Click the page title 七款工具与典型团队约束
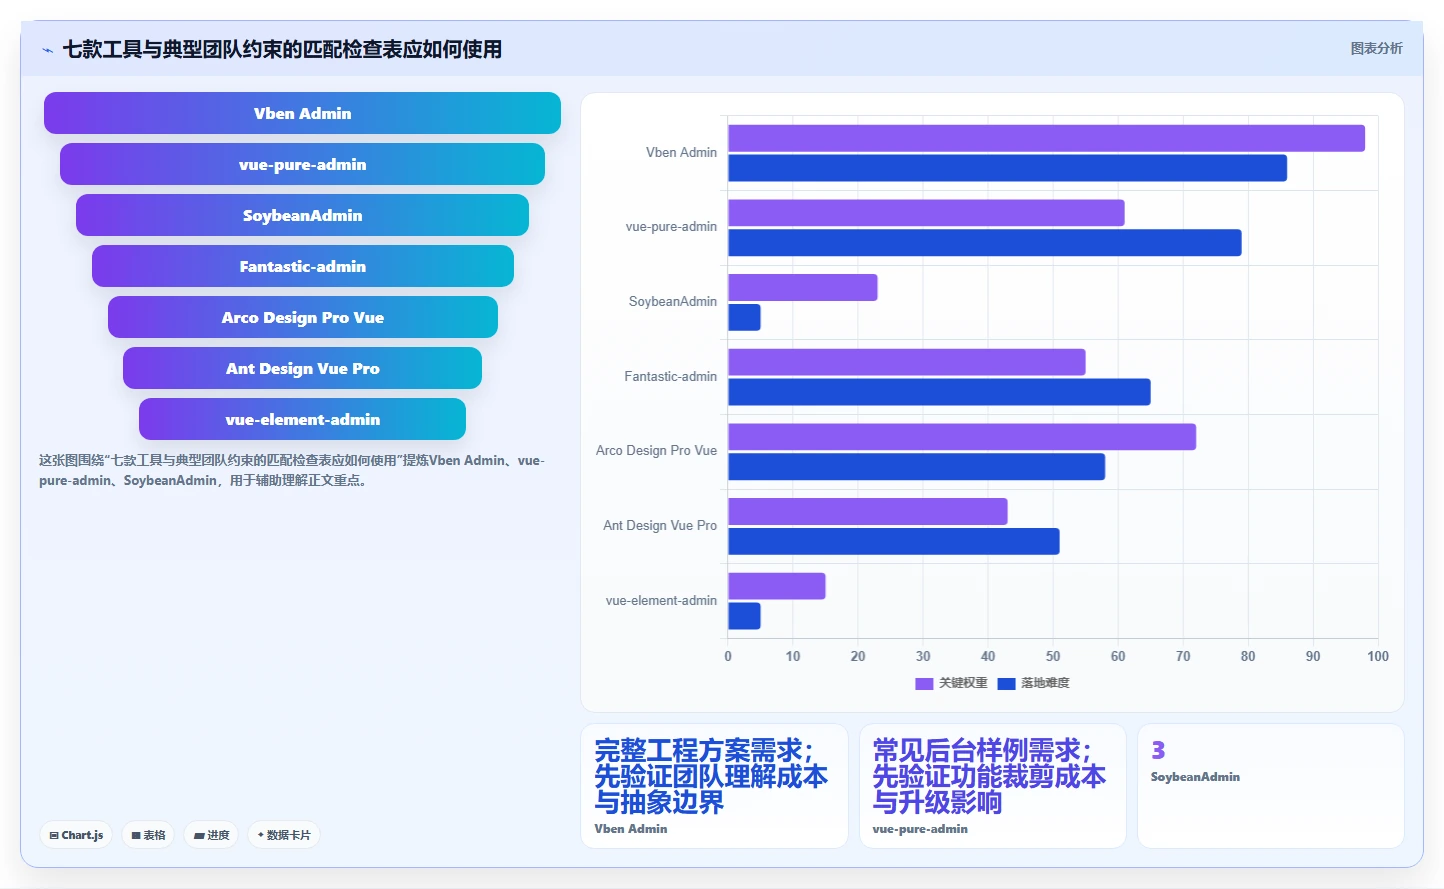This screenshot has width=1444, height=889. tap(282, 49)
